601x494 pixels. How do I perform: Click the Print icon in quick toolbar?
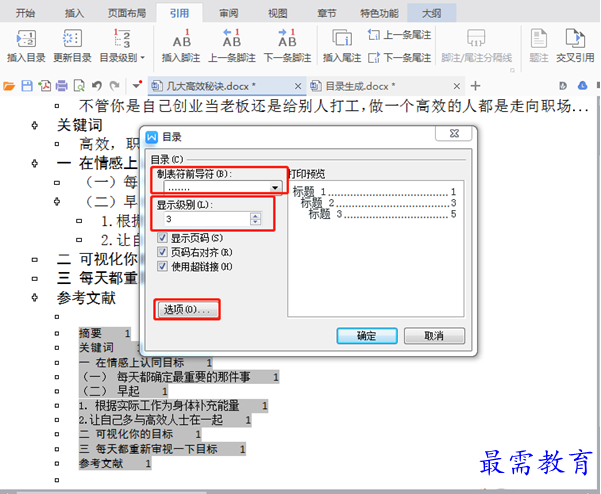coord(62,86)
